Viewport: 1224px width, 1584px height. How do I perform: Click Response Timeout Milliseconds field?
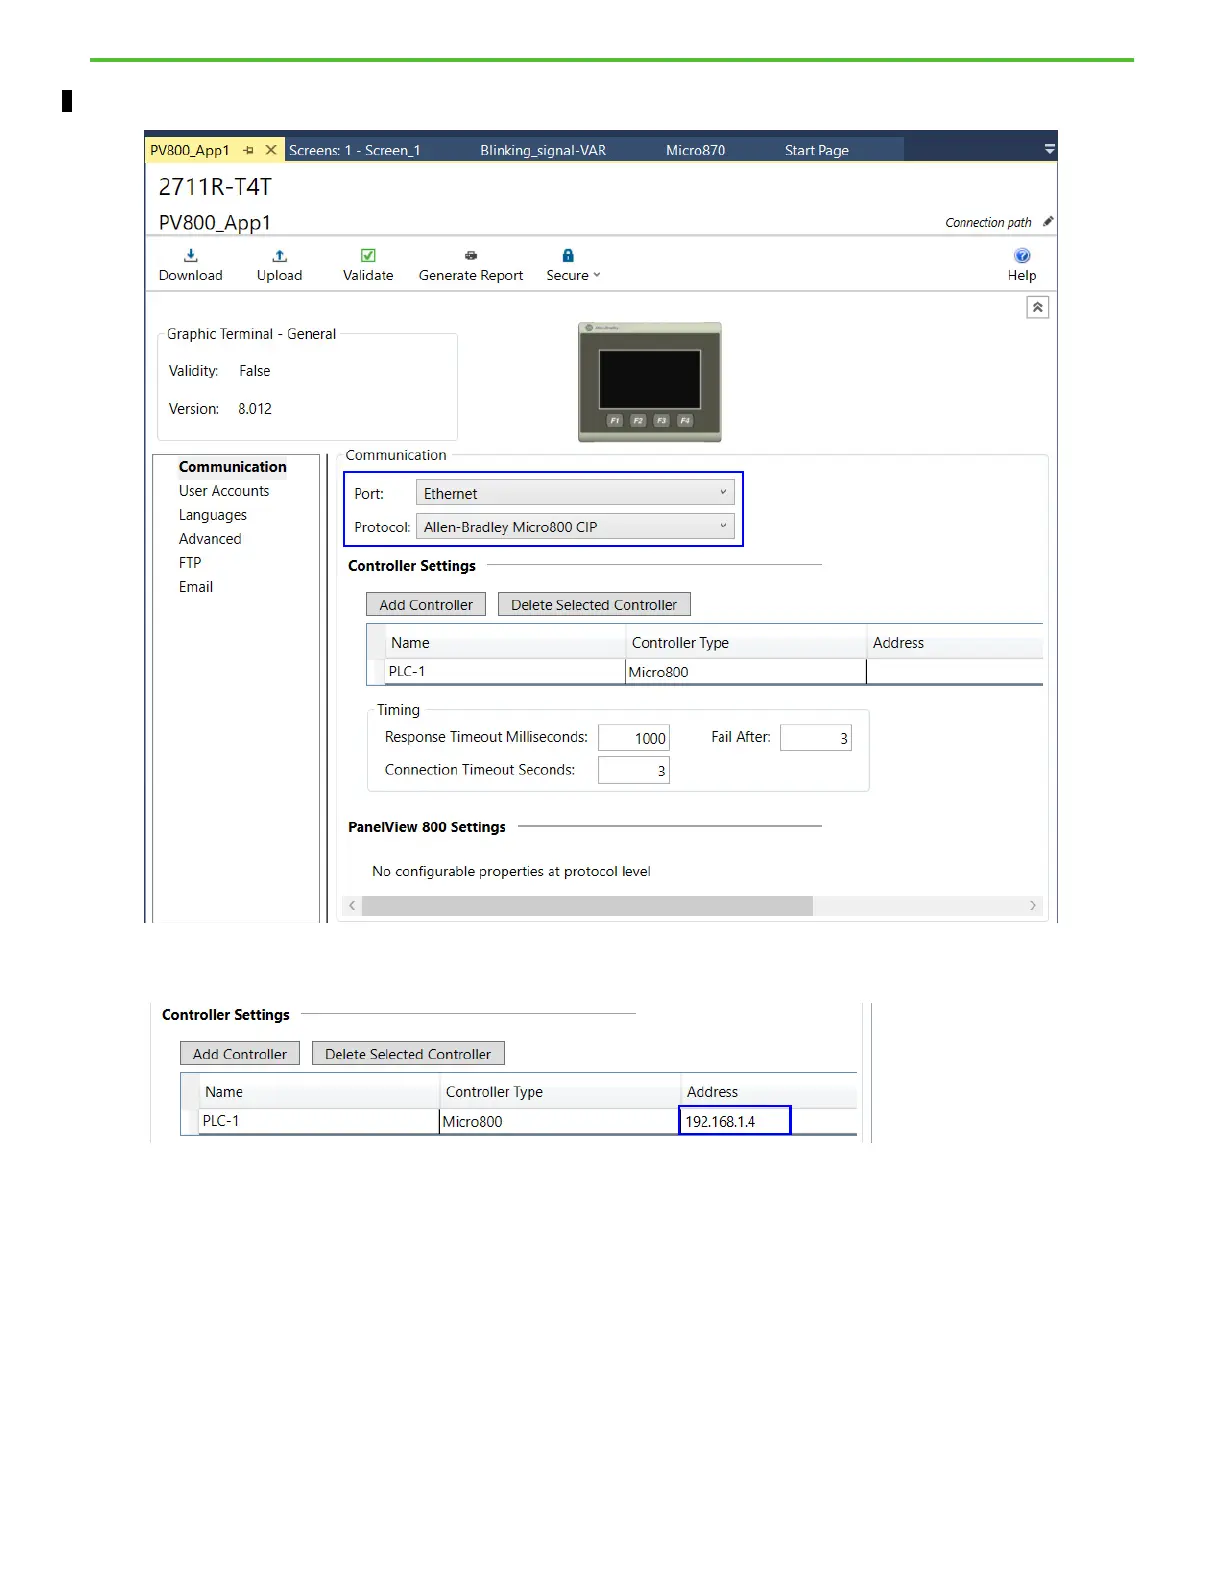tap(634, 738)
